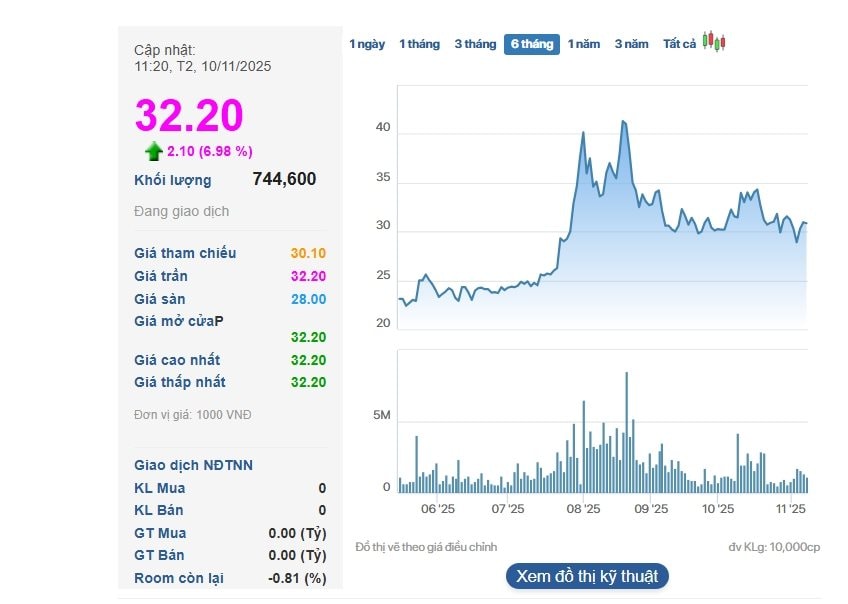Show the 1 năm chart range
This screenshot has width=848, height=604.
[x=584, y=44]
